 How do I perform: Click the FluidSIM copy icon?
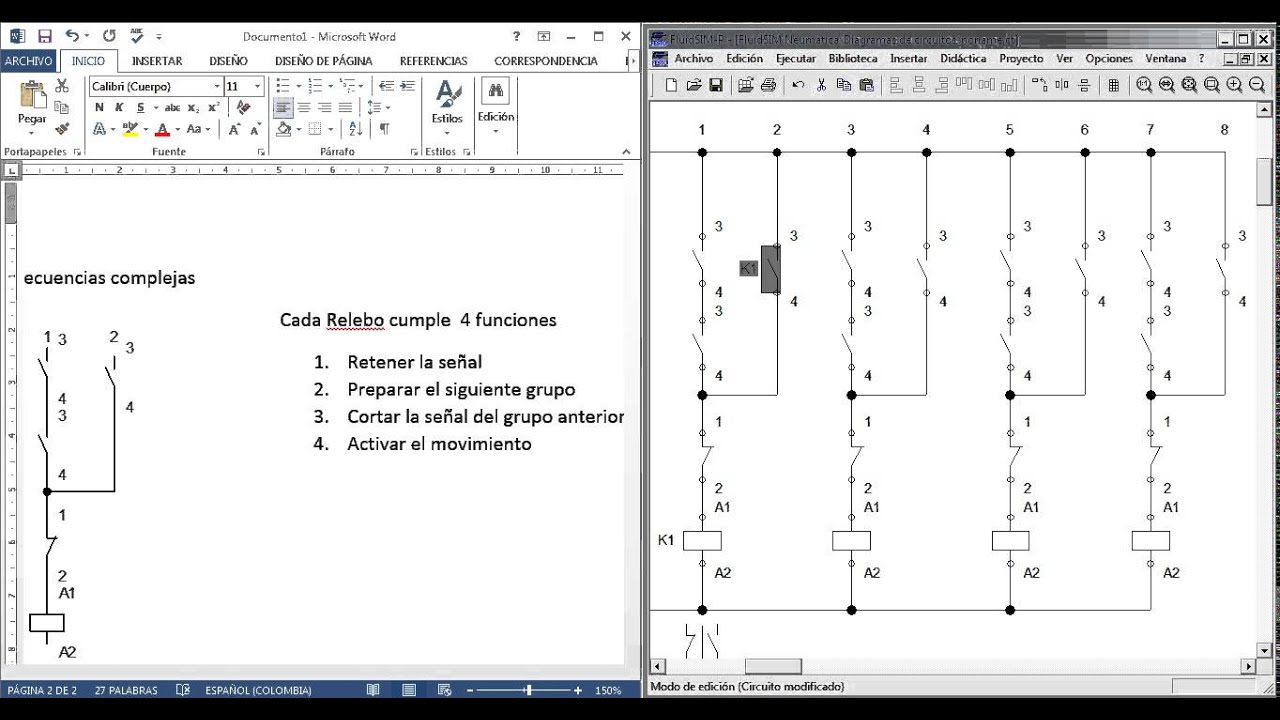point(844,85)
